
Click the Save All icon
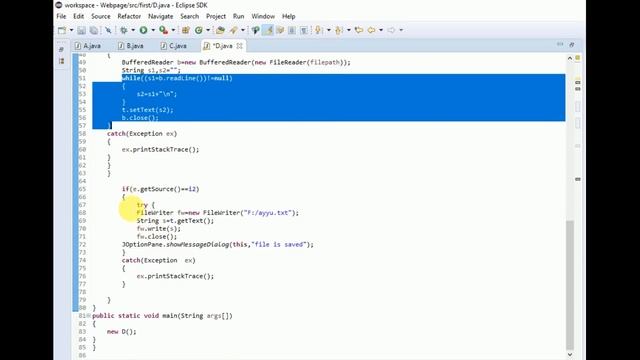click(x=94, y=30)
